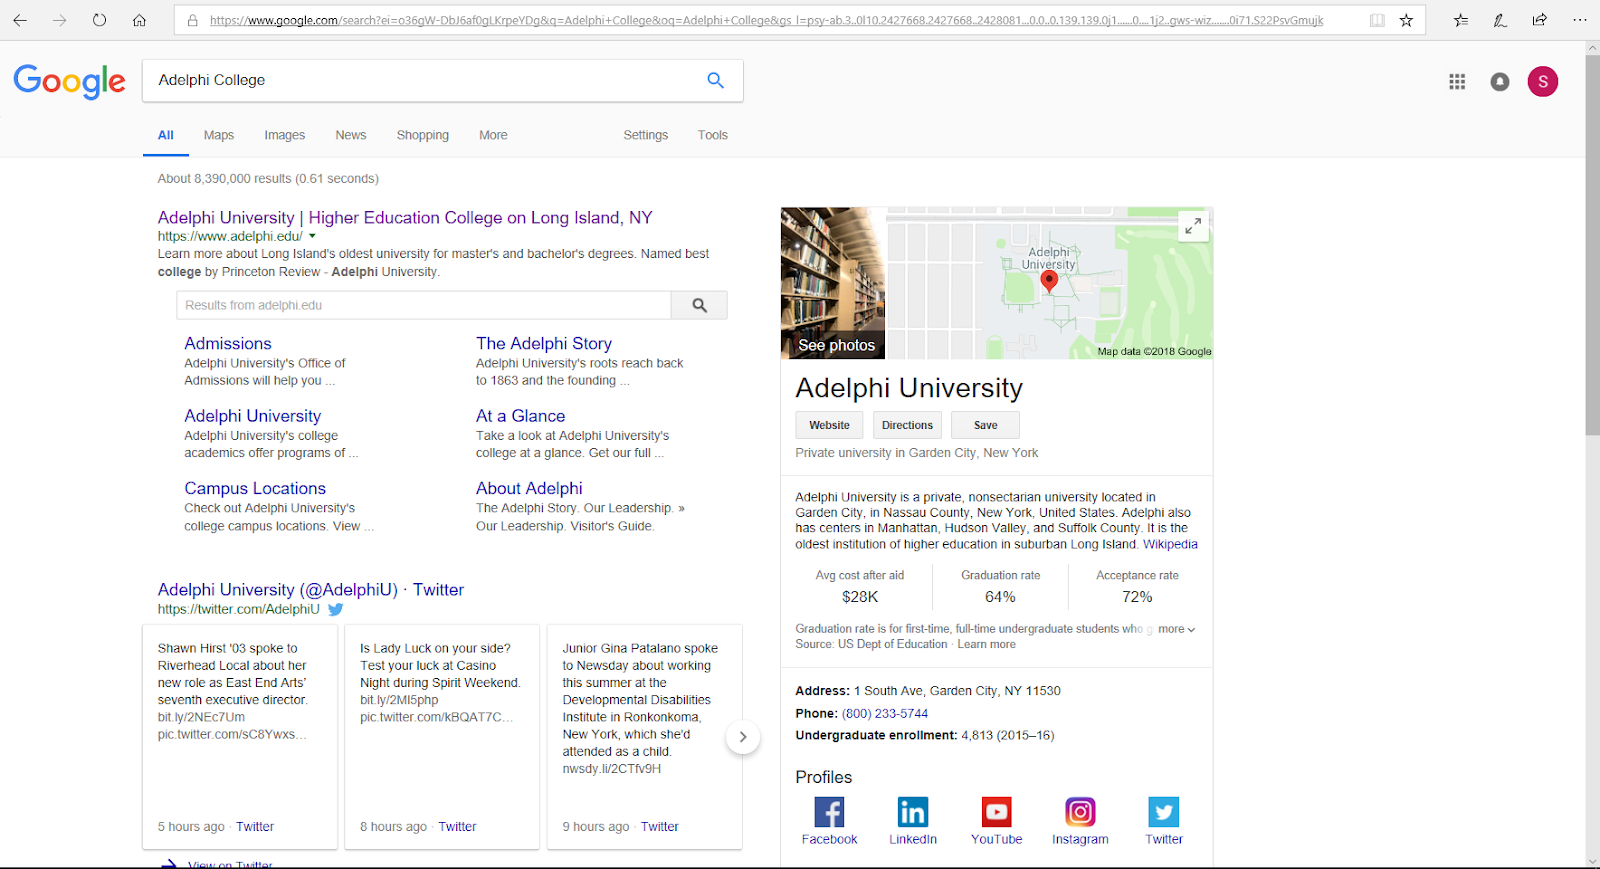The height and width of the screenshot is (869, 1600).
Task: Switch to the Maps tab
Action: coord(219,135)
